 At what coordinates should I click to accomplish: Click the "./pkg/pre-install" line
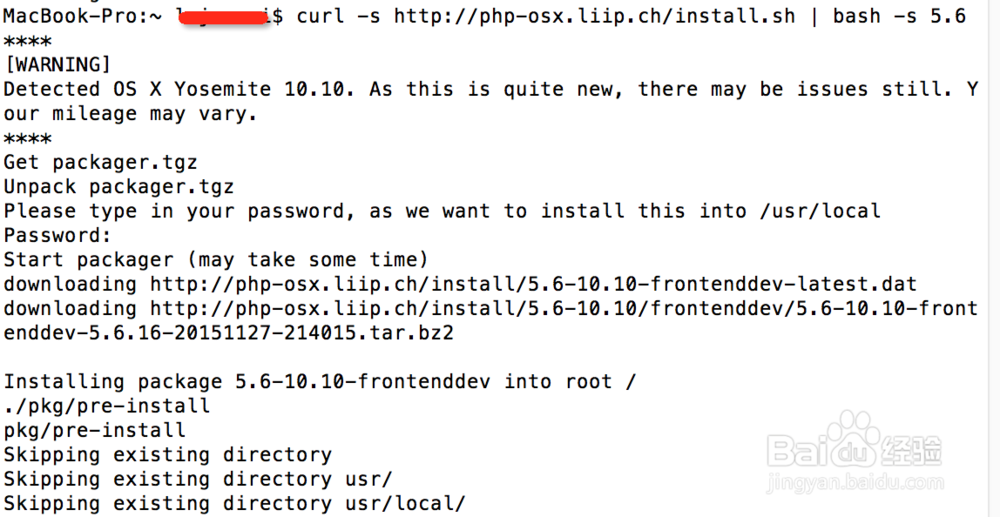(x=107, y=406)
